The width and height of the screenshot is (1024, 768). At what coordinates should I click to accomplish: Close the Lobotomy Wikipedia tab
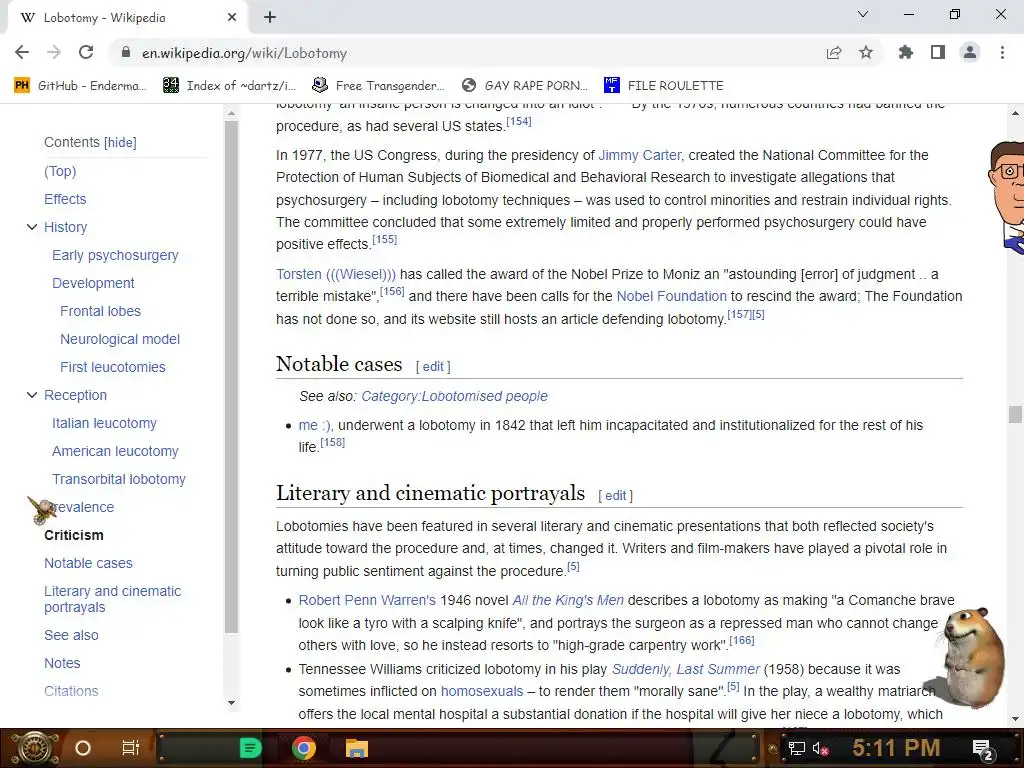pyautogui.click(x=232, y=18)
